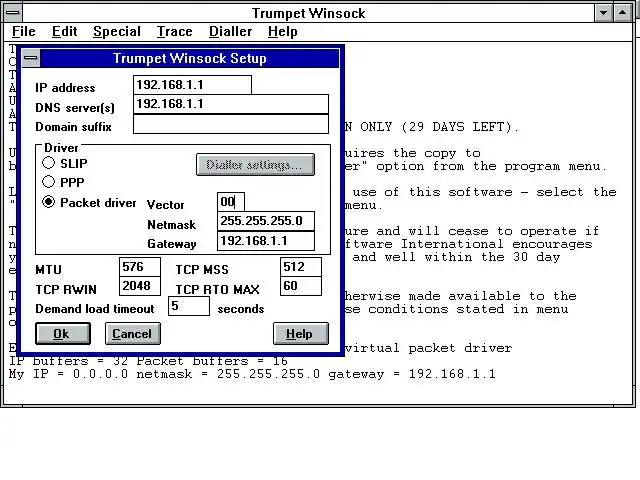Open the Dialler menu
640x480 pixels.
click(x=230, y=31)
